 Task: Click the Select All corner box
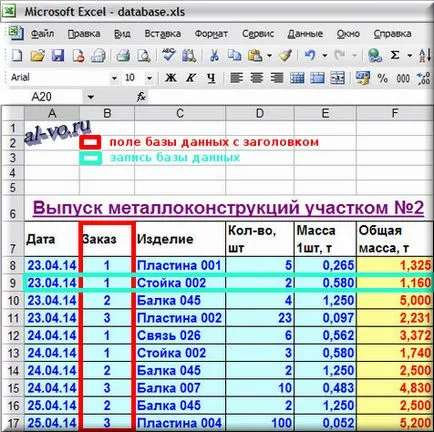(x=12, y=113)
